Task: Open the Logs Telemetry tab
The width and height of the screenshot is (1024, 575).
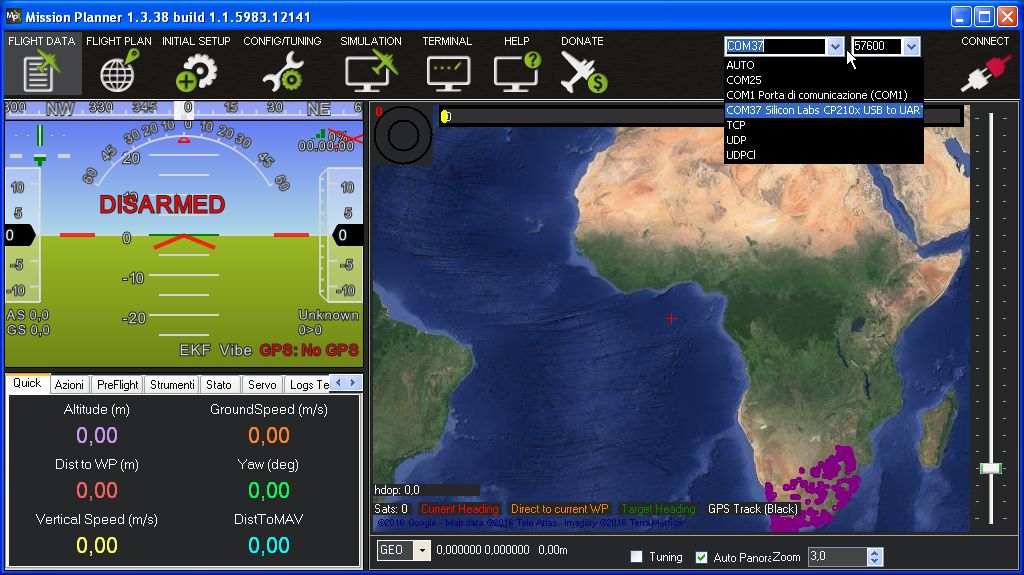Action: point(308,385)
